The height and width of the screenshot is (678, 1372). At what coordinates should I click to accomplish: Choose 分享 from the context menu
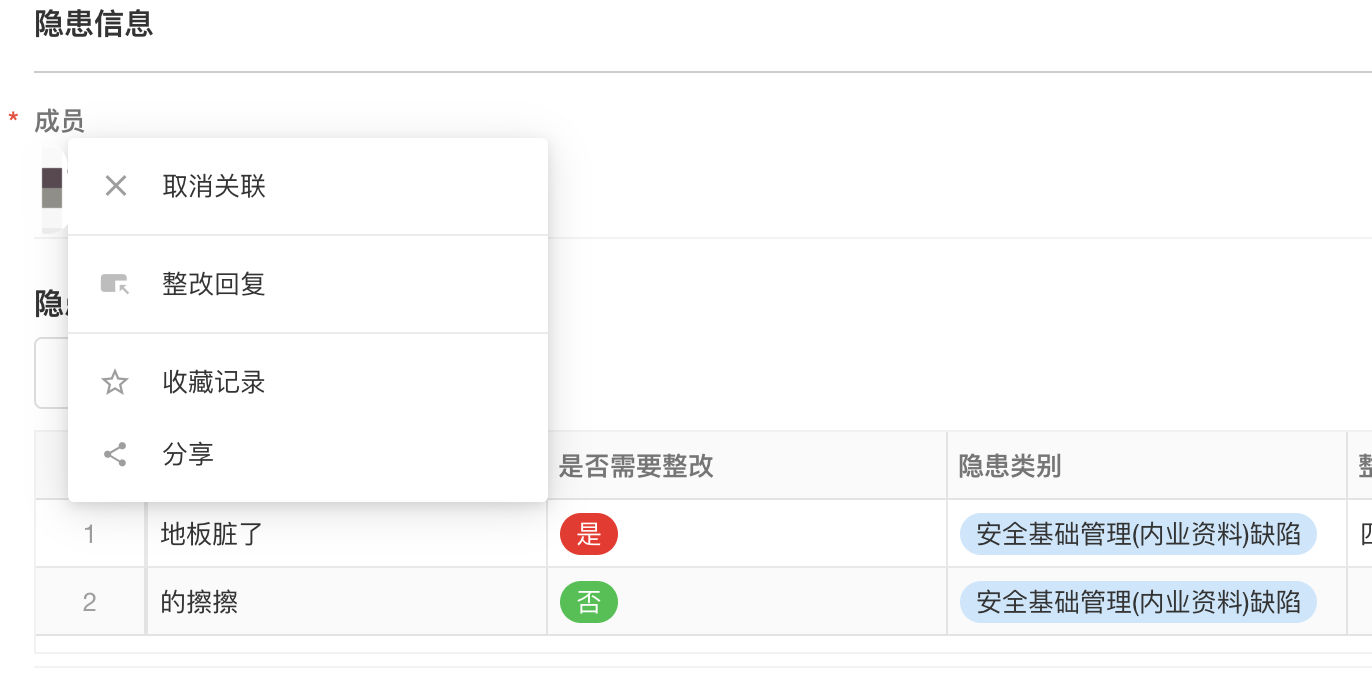pos(188,455)
